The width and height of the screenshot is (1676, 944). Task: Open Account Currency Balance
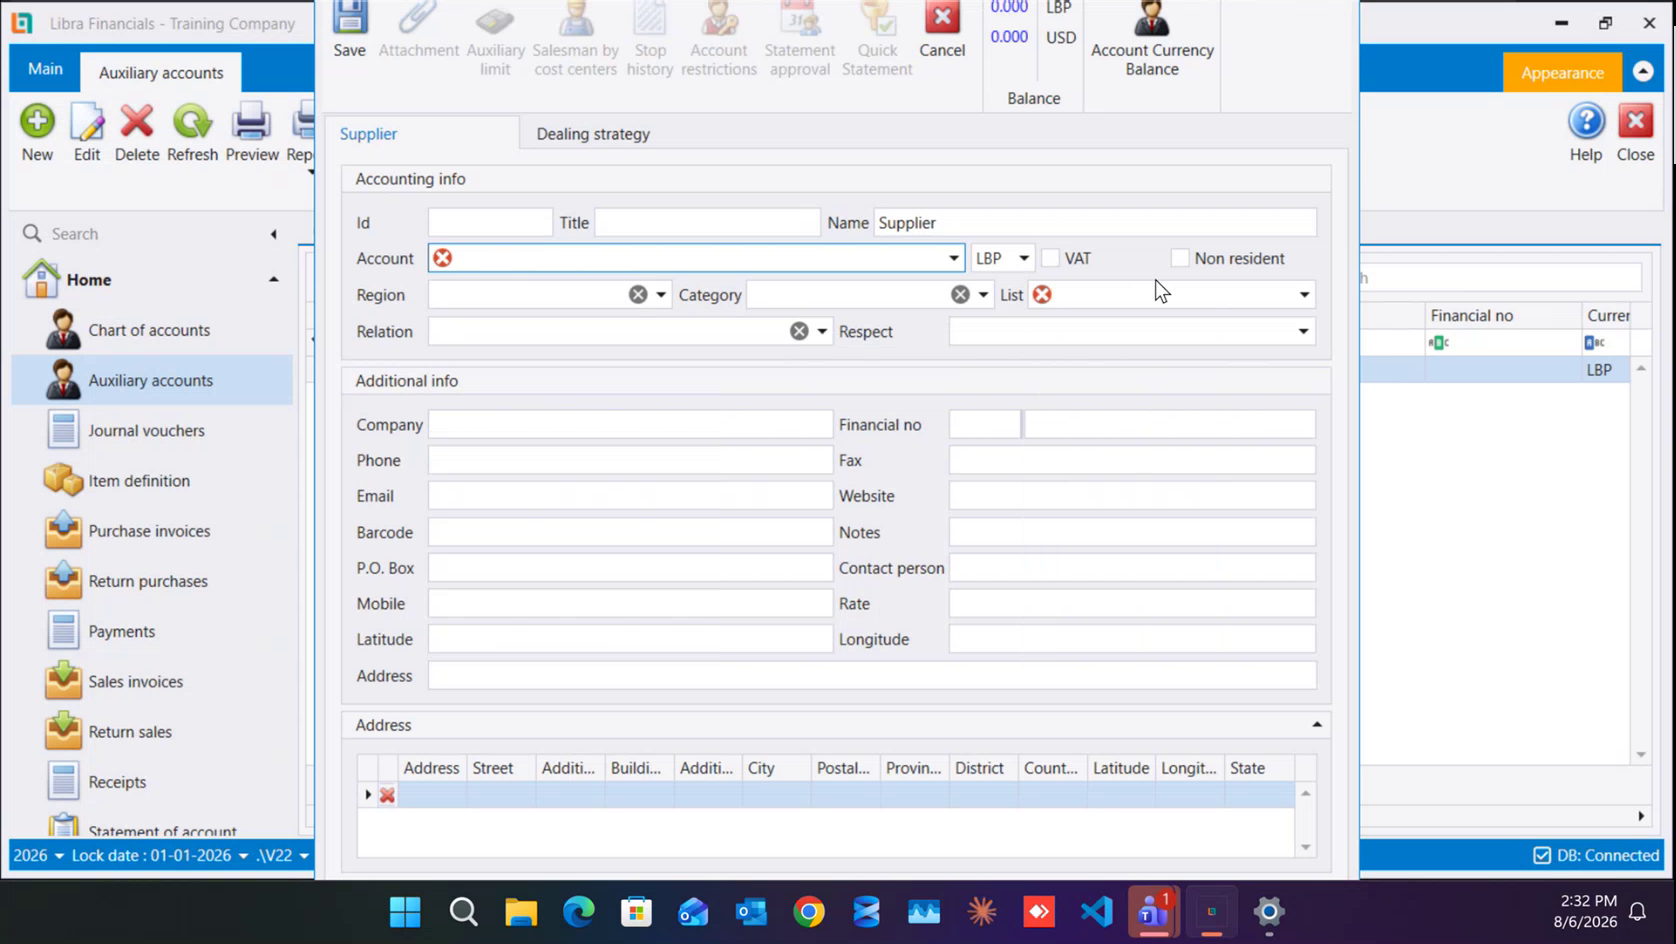pyautogui.click(x=1152, y=40)
